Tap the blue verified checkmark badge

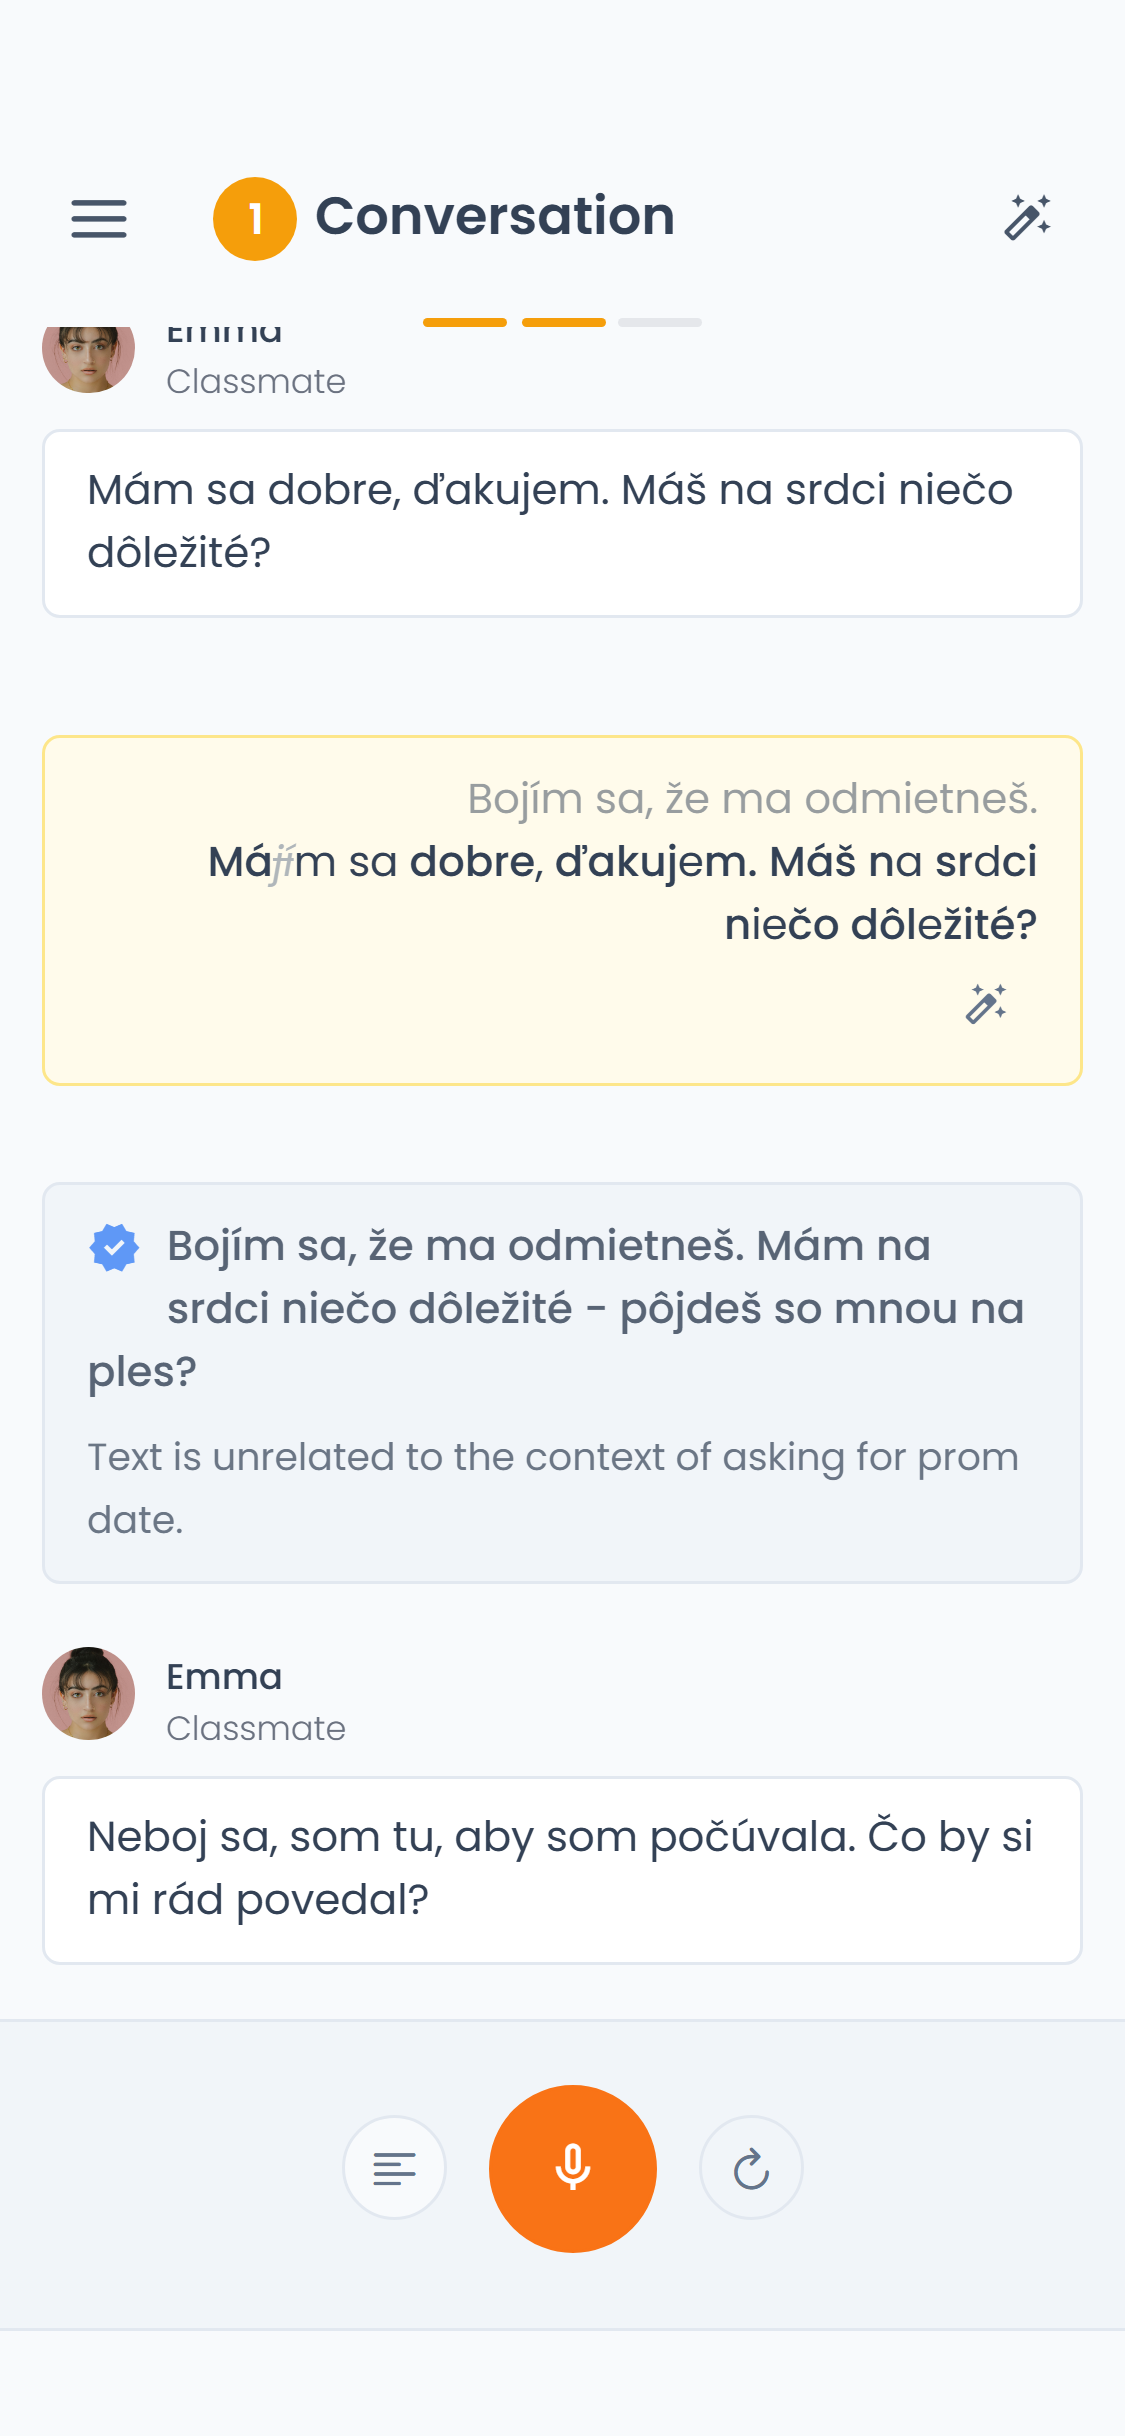click(x=114, y=1247)
